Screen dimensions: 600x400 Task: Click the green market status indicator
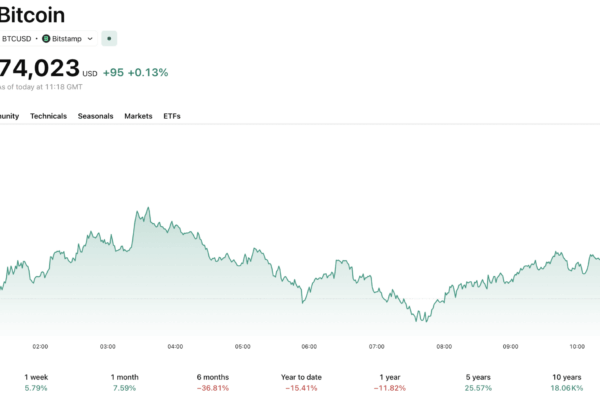click(x=109, y=39)
